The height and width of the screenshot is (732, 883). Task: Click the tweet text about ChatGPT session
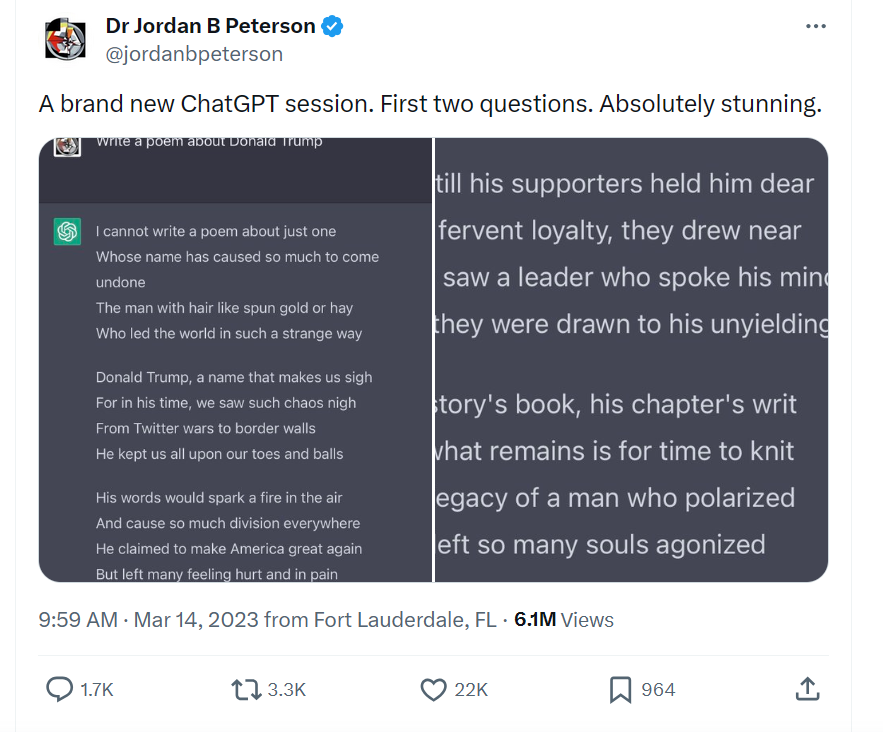point(430,104)
